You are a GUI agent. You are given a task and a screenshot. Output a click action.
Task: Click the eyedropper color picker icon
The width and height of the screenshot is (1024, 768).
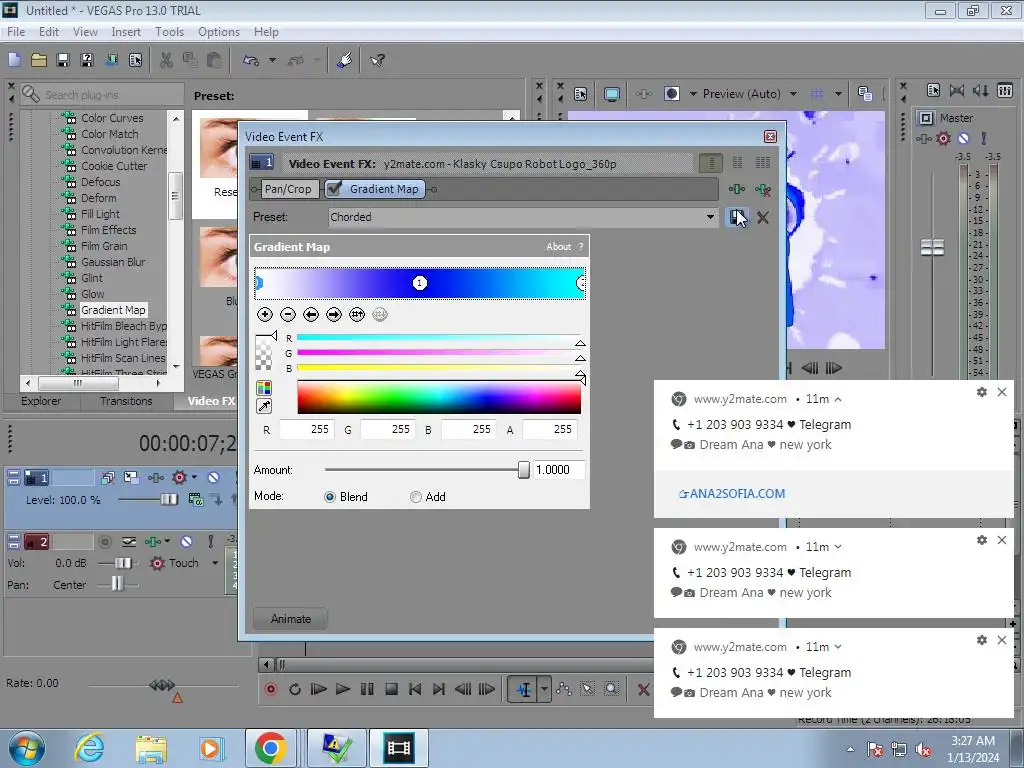coord(264,406)
